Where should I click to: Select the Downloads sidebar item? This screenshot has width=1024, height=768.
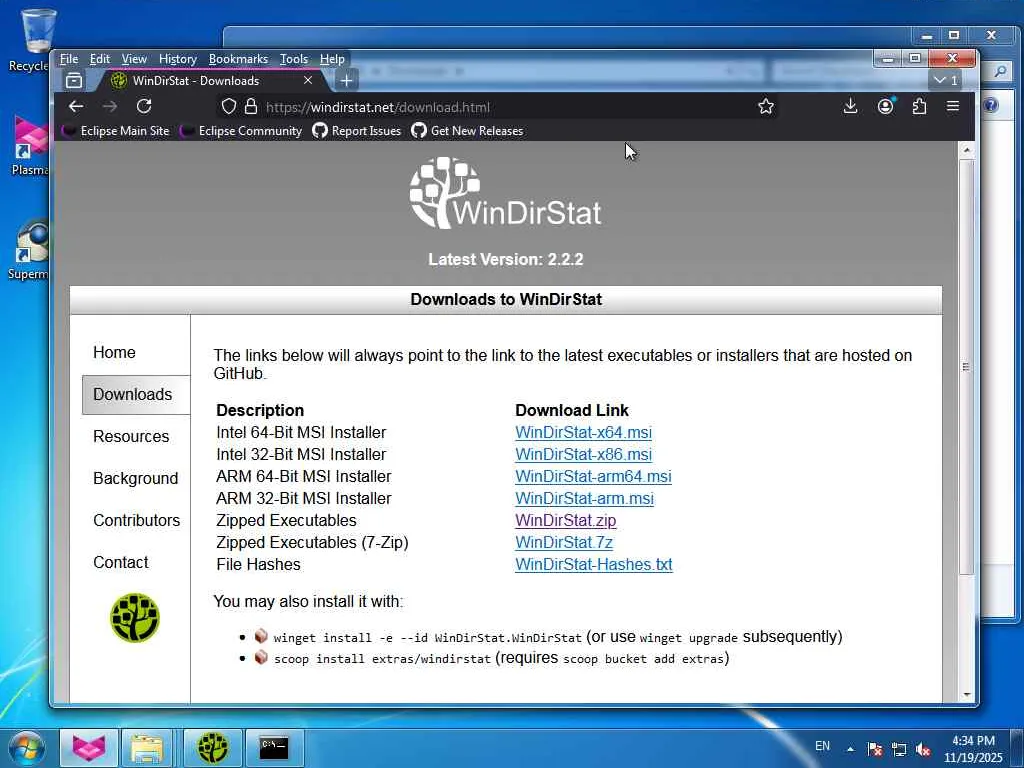[136, 394]
